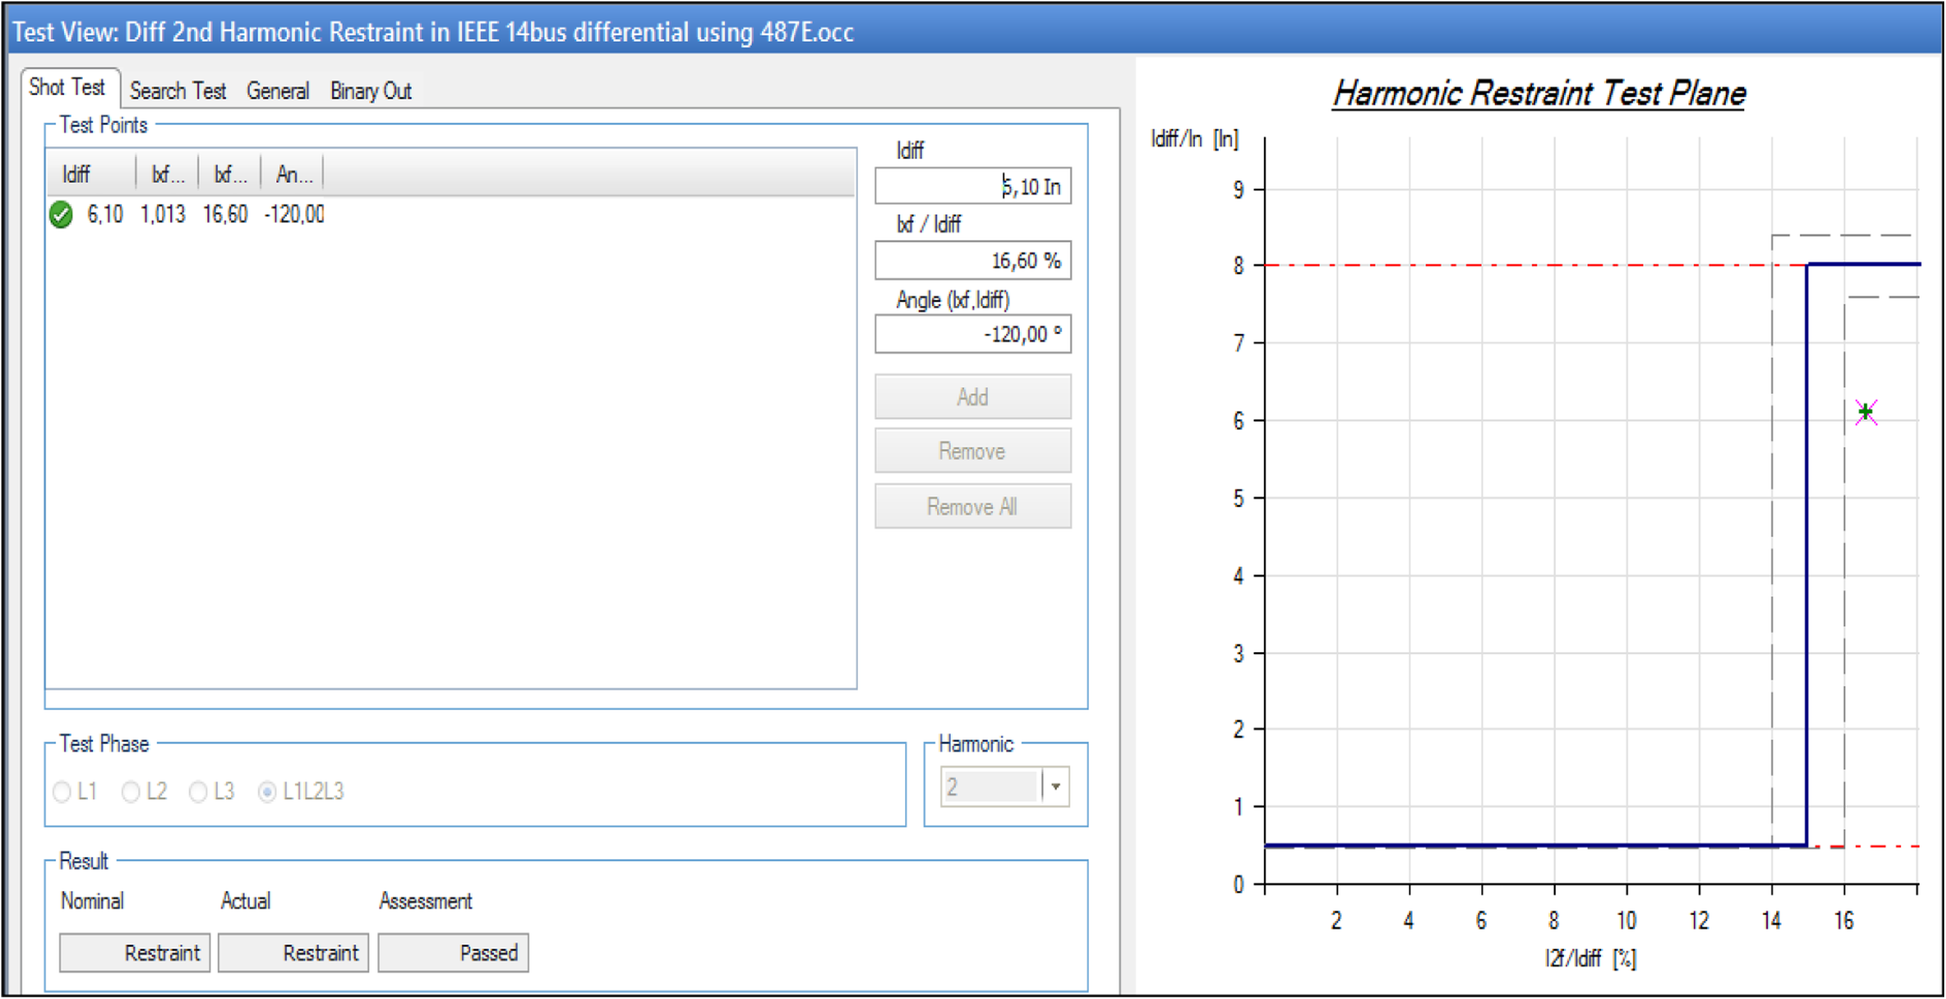Click the I2f/Idiff [%] axis label
1946x999 pixels.
pyautogui.click(x=1590, y=958)
